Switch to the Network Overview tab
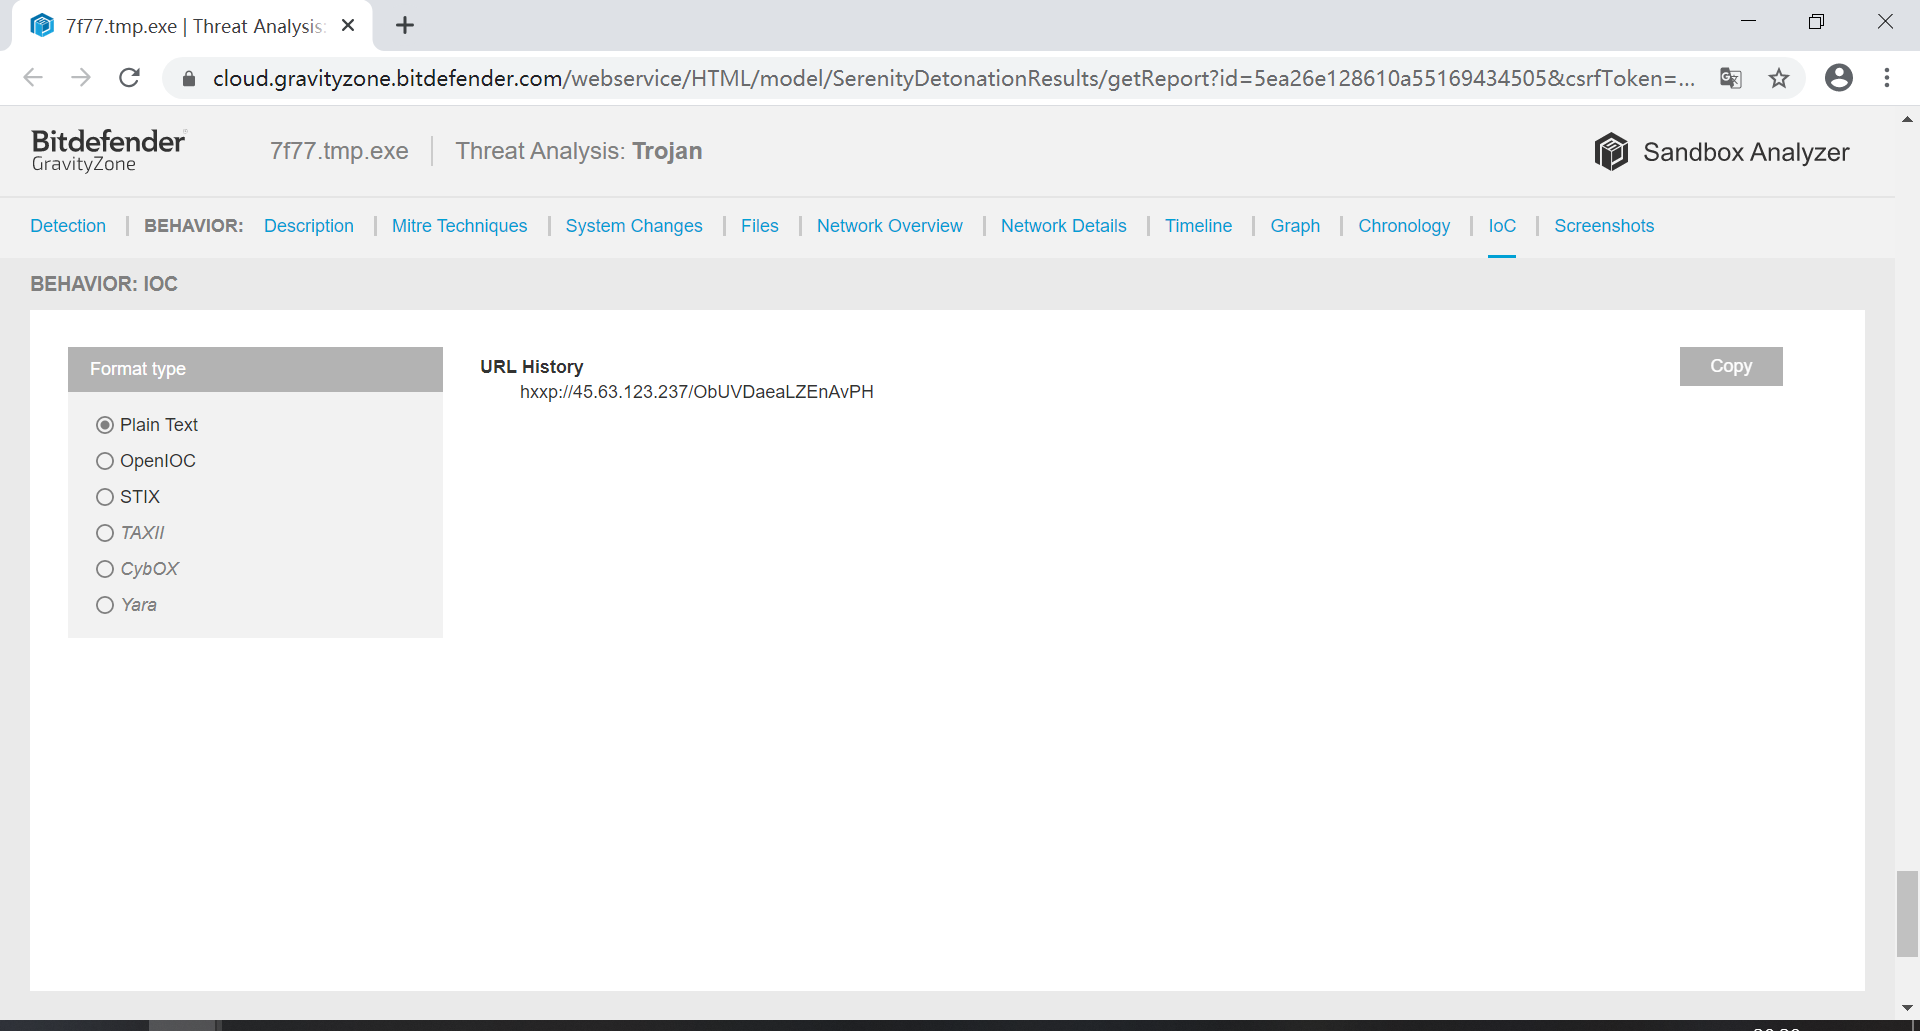This screenshot has height=1031, width=1920. [890, 226]
